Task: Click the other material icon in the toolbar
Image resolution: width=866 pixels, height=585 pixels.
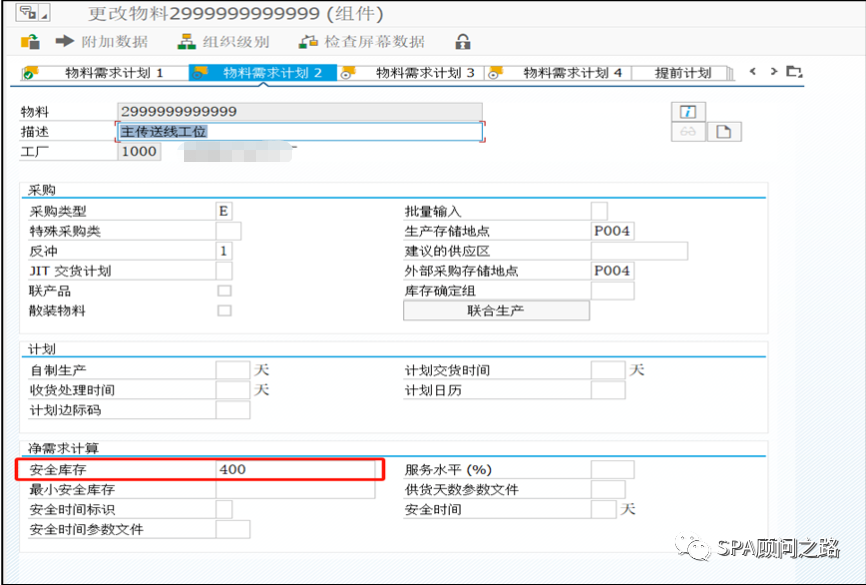Action: [30, 42]
